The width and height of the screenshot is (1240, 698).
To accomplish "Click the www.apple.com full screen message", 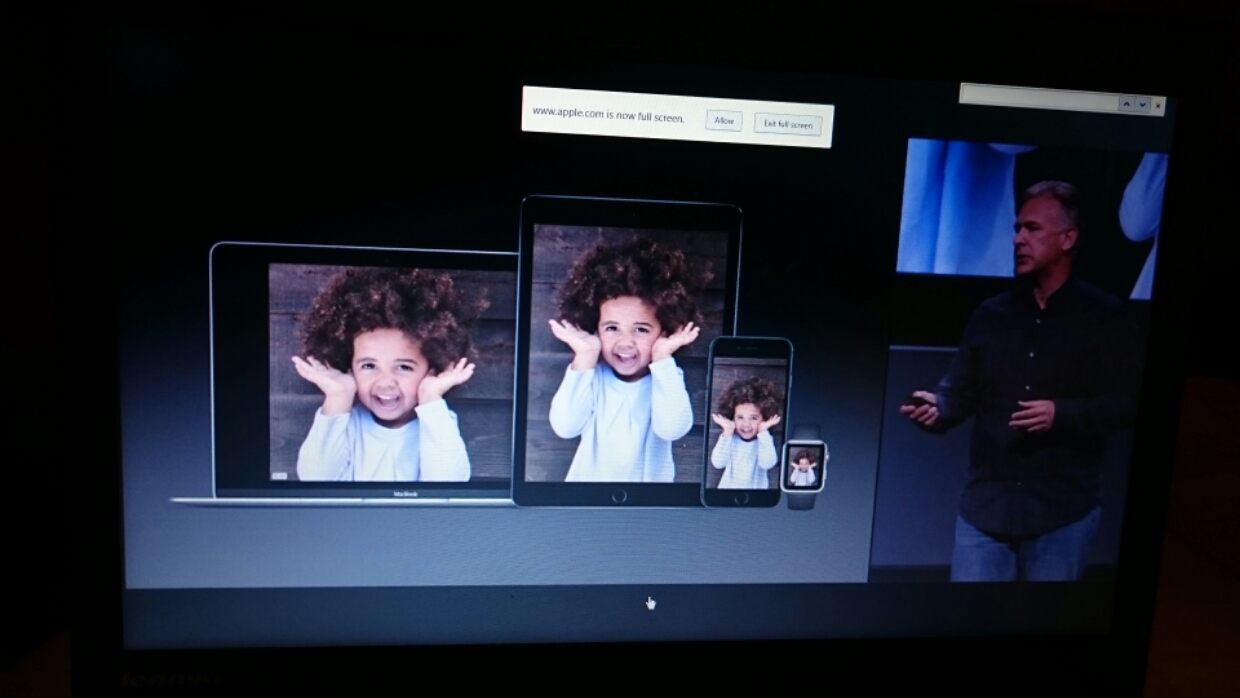I will pos(608,114).
